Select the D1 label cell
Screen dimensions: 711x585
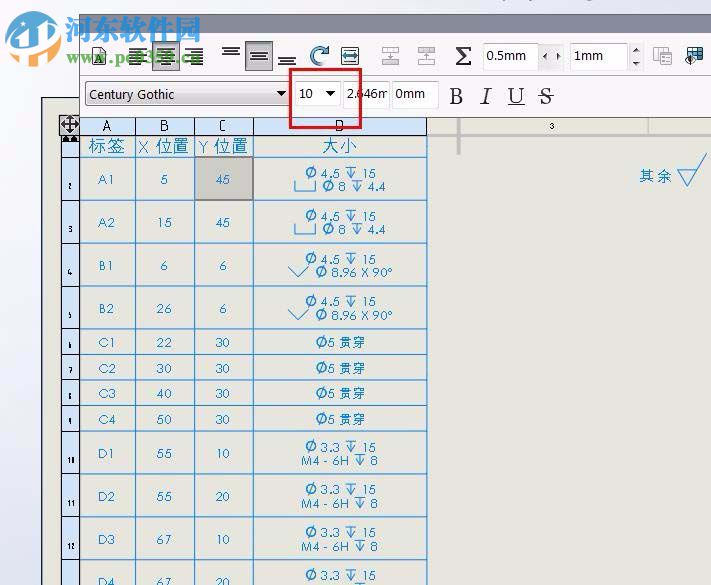click(107, 453)
